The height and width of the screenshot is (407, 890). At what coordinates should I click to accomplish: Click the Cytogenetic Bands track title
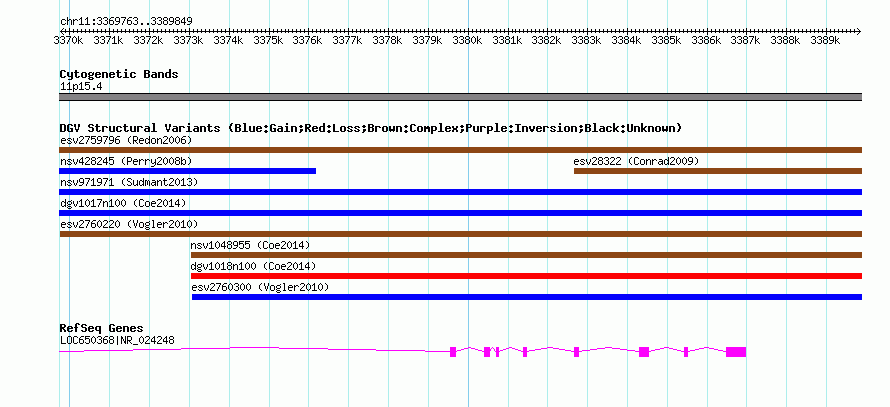119,74
